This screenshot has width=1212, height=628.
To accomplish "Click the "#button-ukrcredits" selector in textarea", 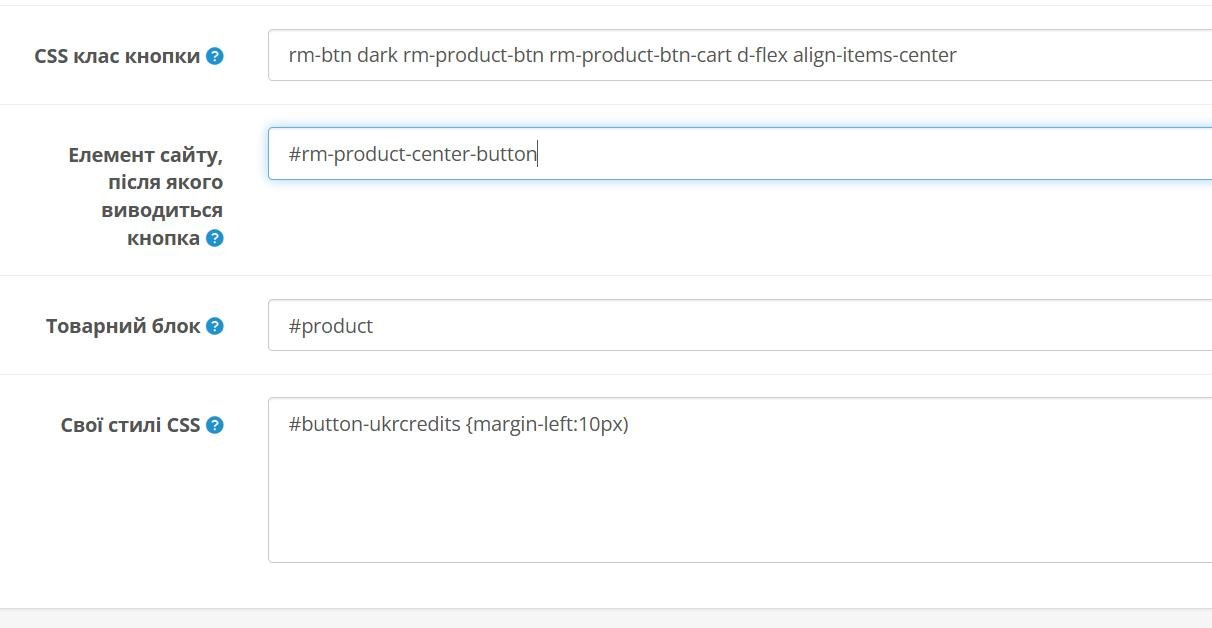I will [374, 424].
